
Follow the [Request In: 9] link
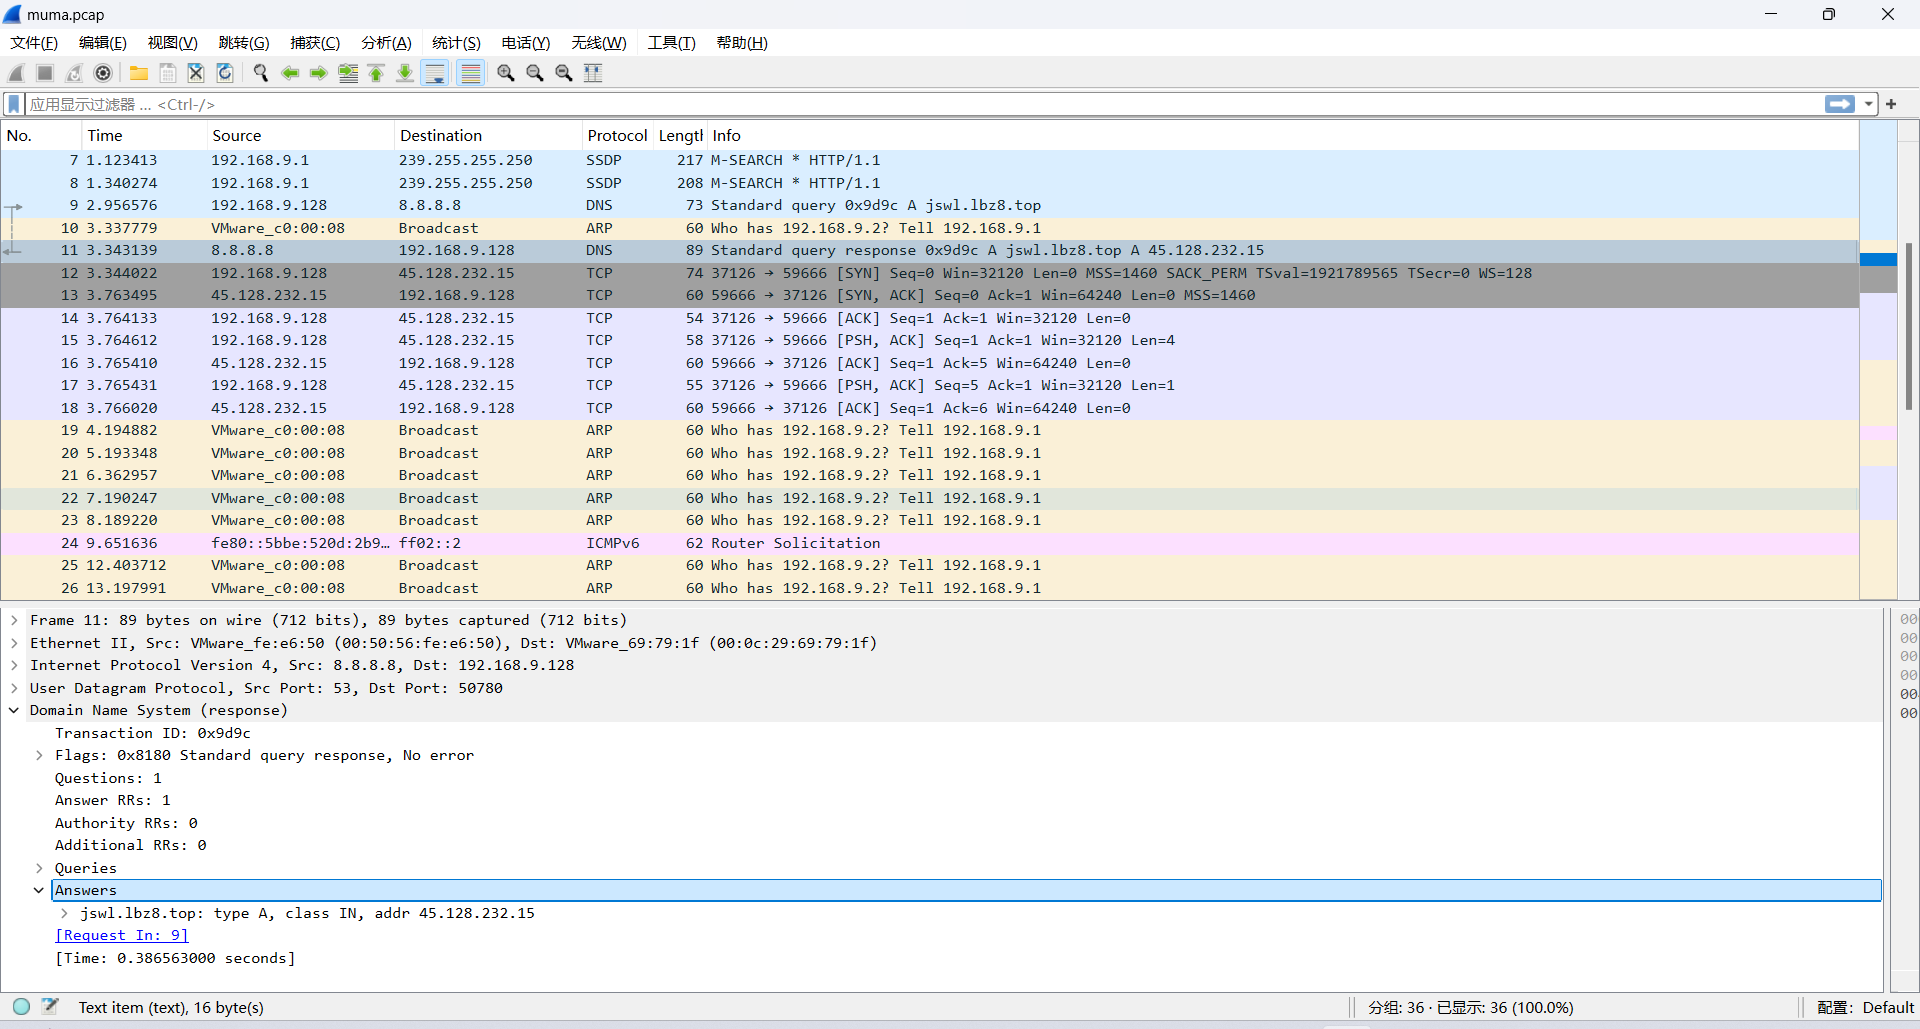[x=121, y=935]
